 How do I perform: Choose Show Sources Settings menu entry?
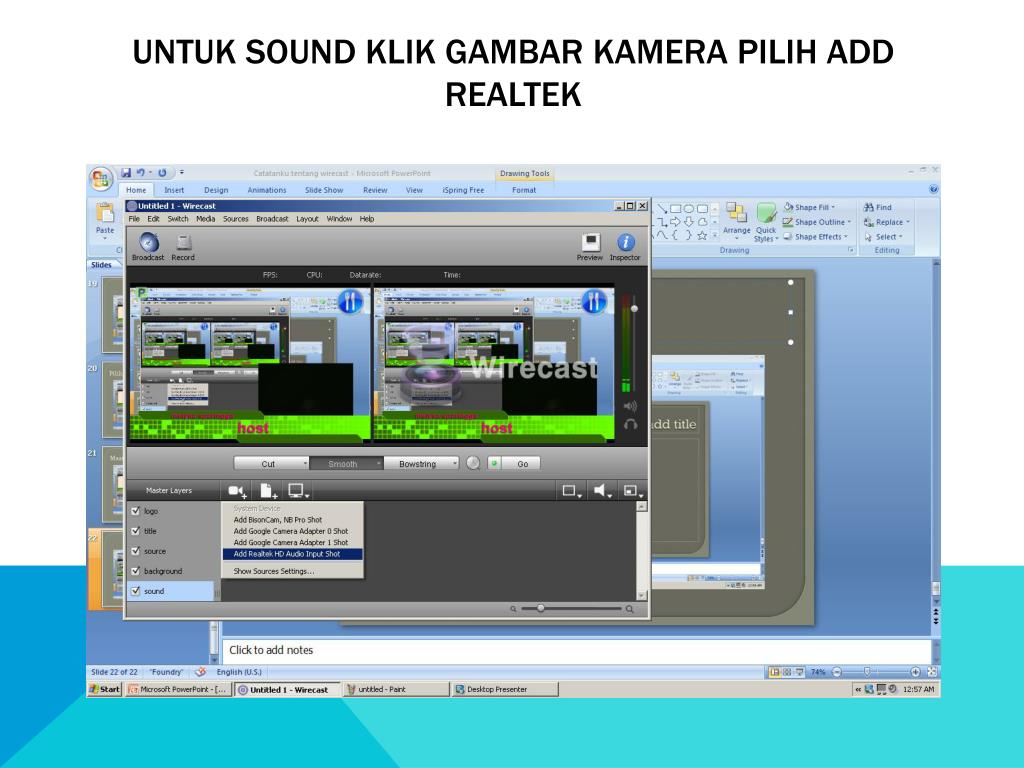274,571
